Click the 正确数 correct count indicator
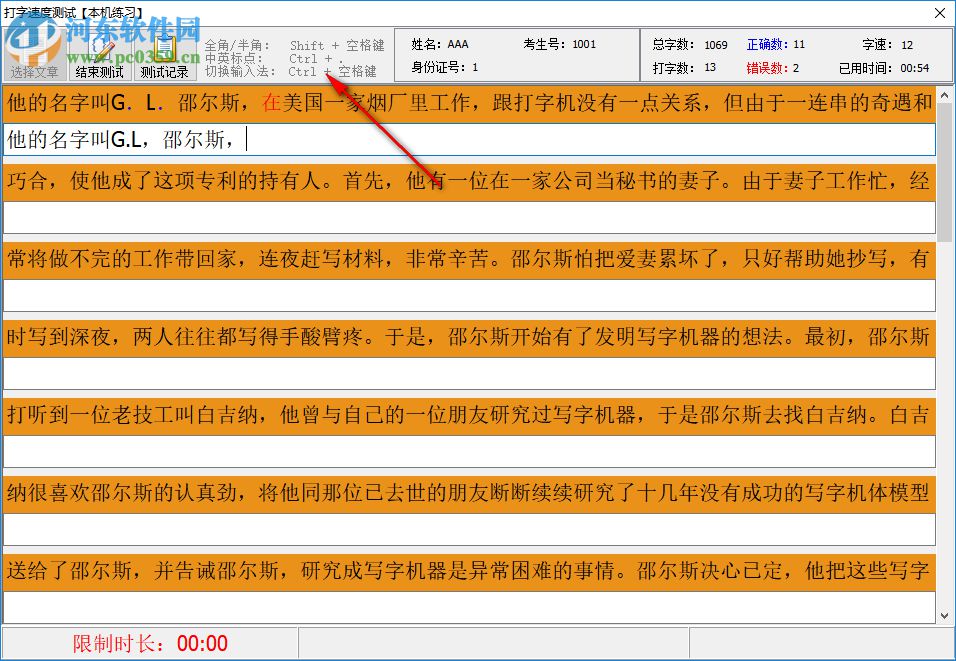Screen dimensions: 956x661 (x=774, y=44)
